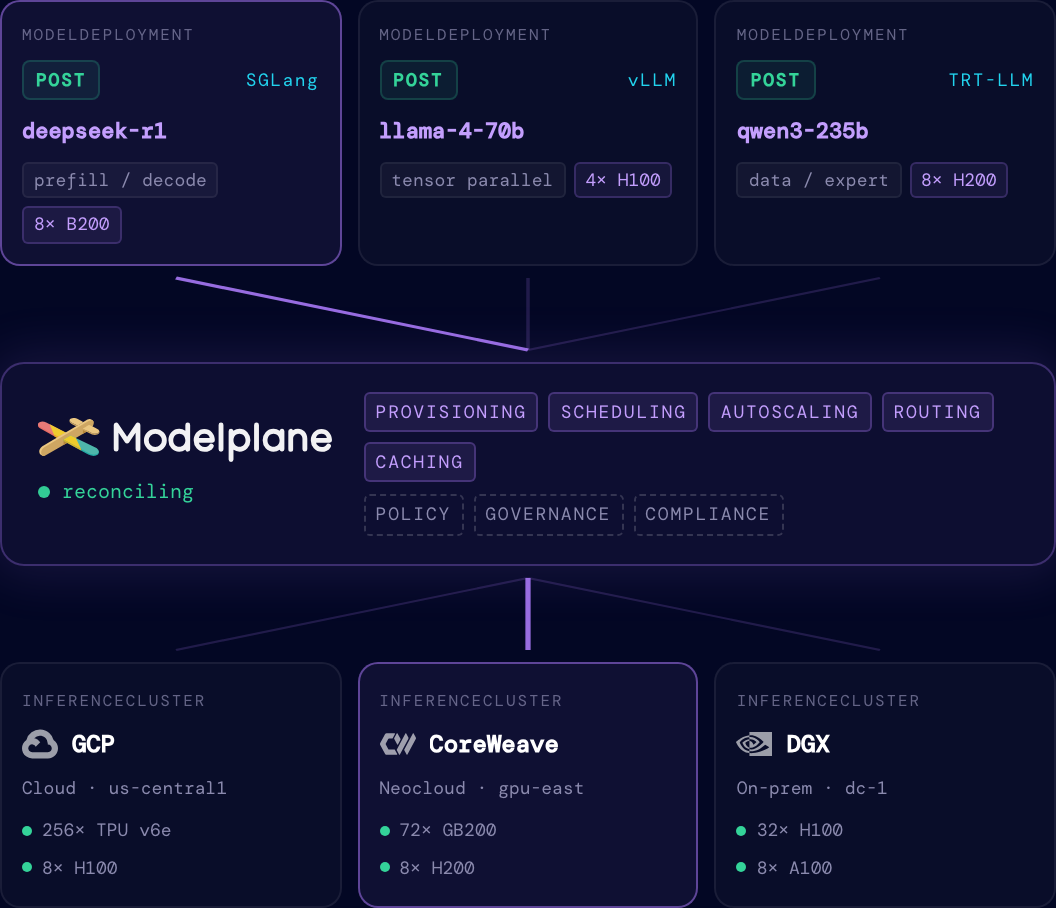This screenshot has width=1056, height=908.
Task: Select the SCHEDULING tag
Action: (623, 412)
